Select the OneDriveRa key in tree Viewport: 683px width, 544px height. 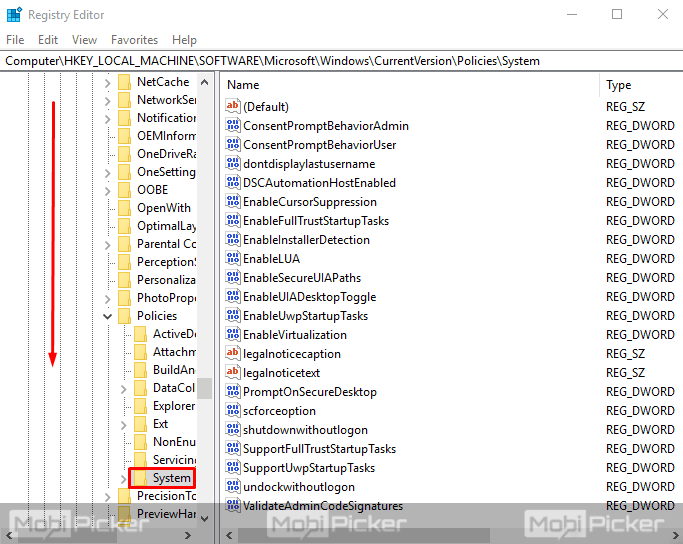166,154
